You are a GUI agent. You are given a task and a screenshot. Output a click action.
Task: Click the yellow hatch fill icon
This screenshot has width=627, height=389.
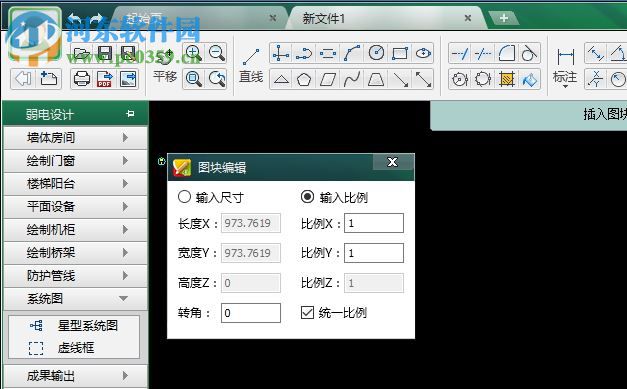tap(506, 79)
